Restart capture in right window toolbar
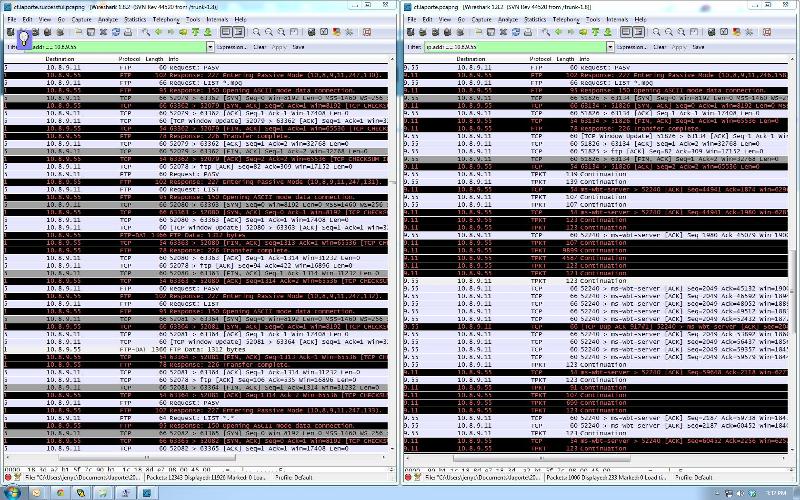The height and width of the screenshot is (500, 800). 460,32
